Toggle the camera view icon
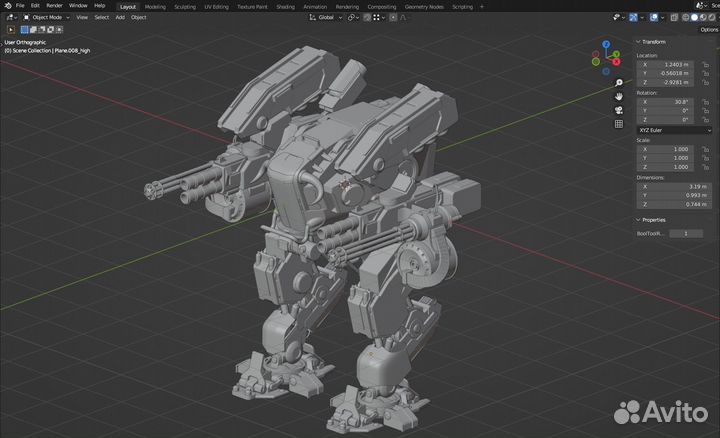Viewport: 720px width, 438px height. [619, 110]
